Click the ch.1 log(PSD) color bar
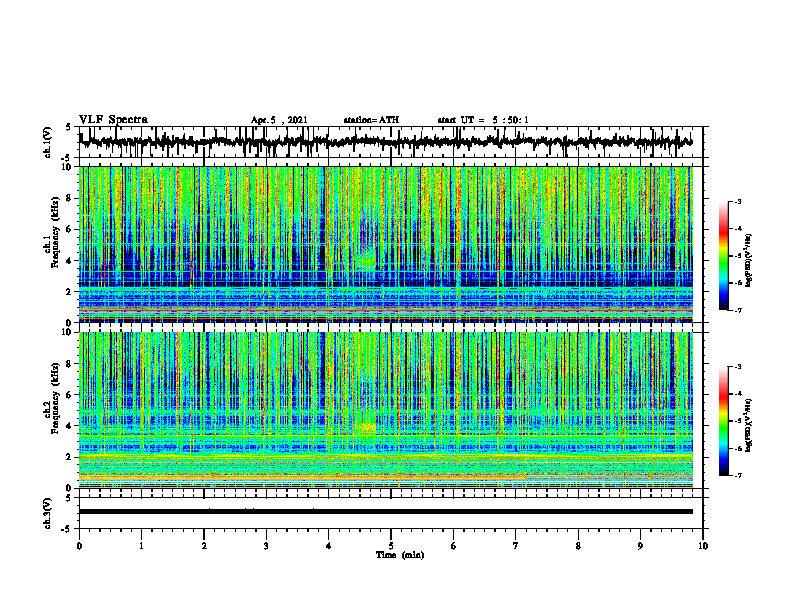The height and width of the screenshot is (612, 792). click(x=724, y=256)
